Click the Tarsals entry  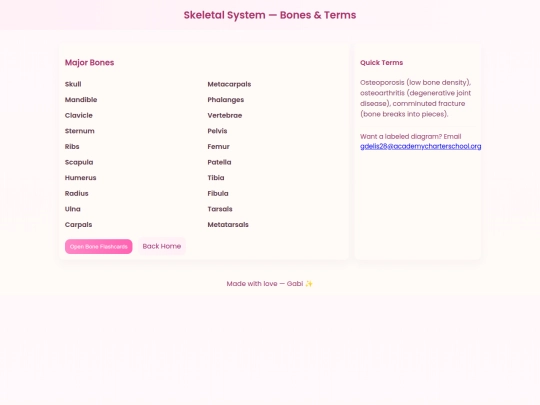point(220,209)
